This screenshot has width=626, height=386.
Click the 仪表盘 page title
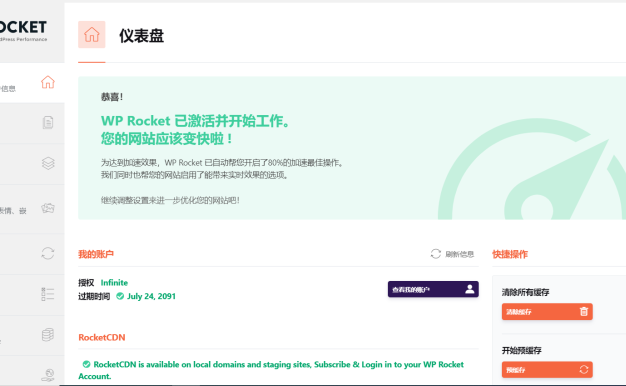[x=141, y=36]
